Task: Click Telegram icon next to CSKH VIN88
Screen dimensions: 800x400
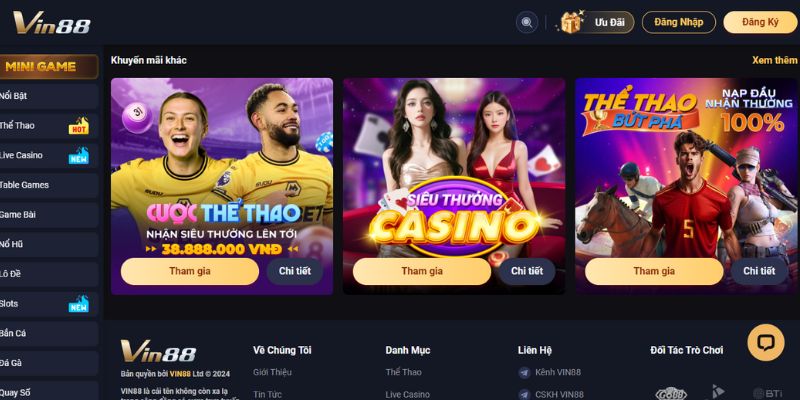Action: pos(524,394)
